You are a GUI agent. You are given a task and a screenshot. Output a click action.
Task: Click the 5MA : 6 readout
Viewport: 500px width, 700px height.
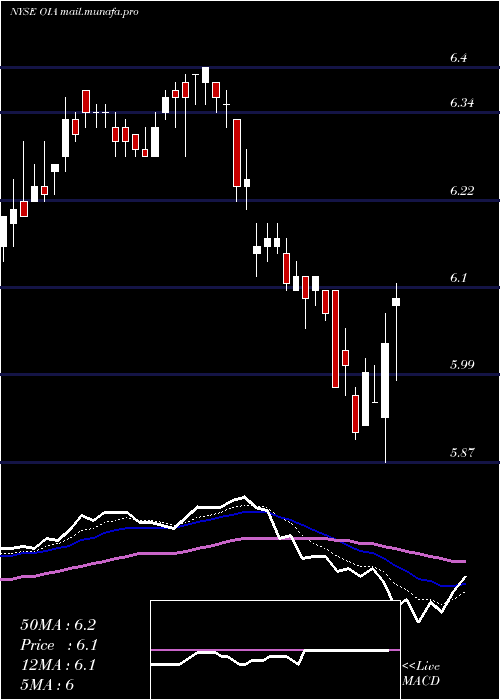point(47,685)
